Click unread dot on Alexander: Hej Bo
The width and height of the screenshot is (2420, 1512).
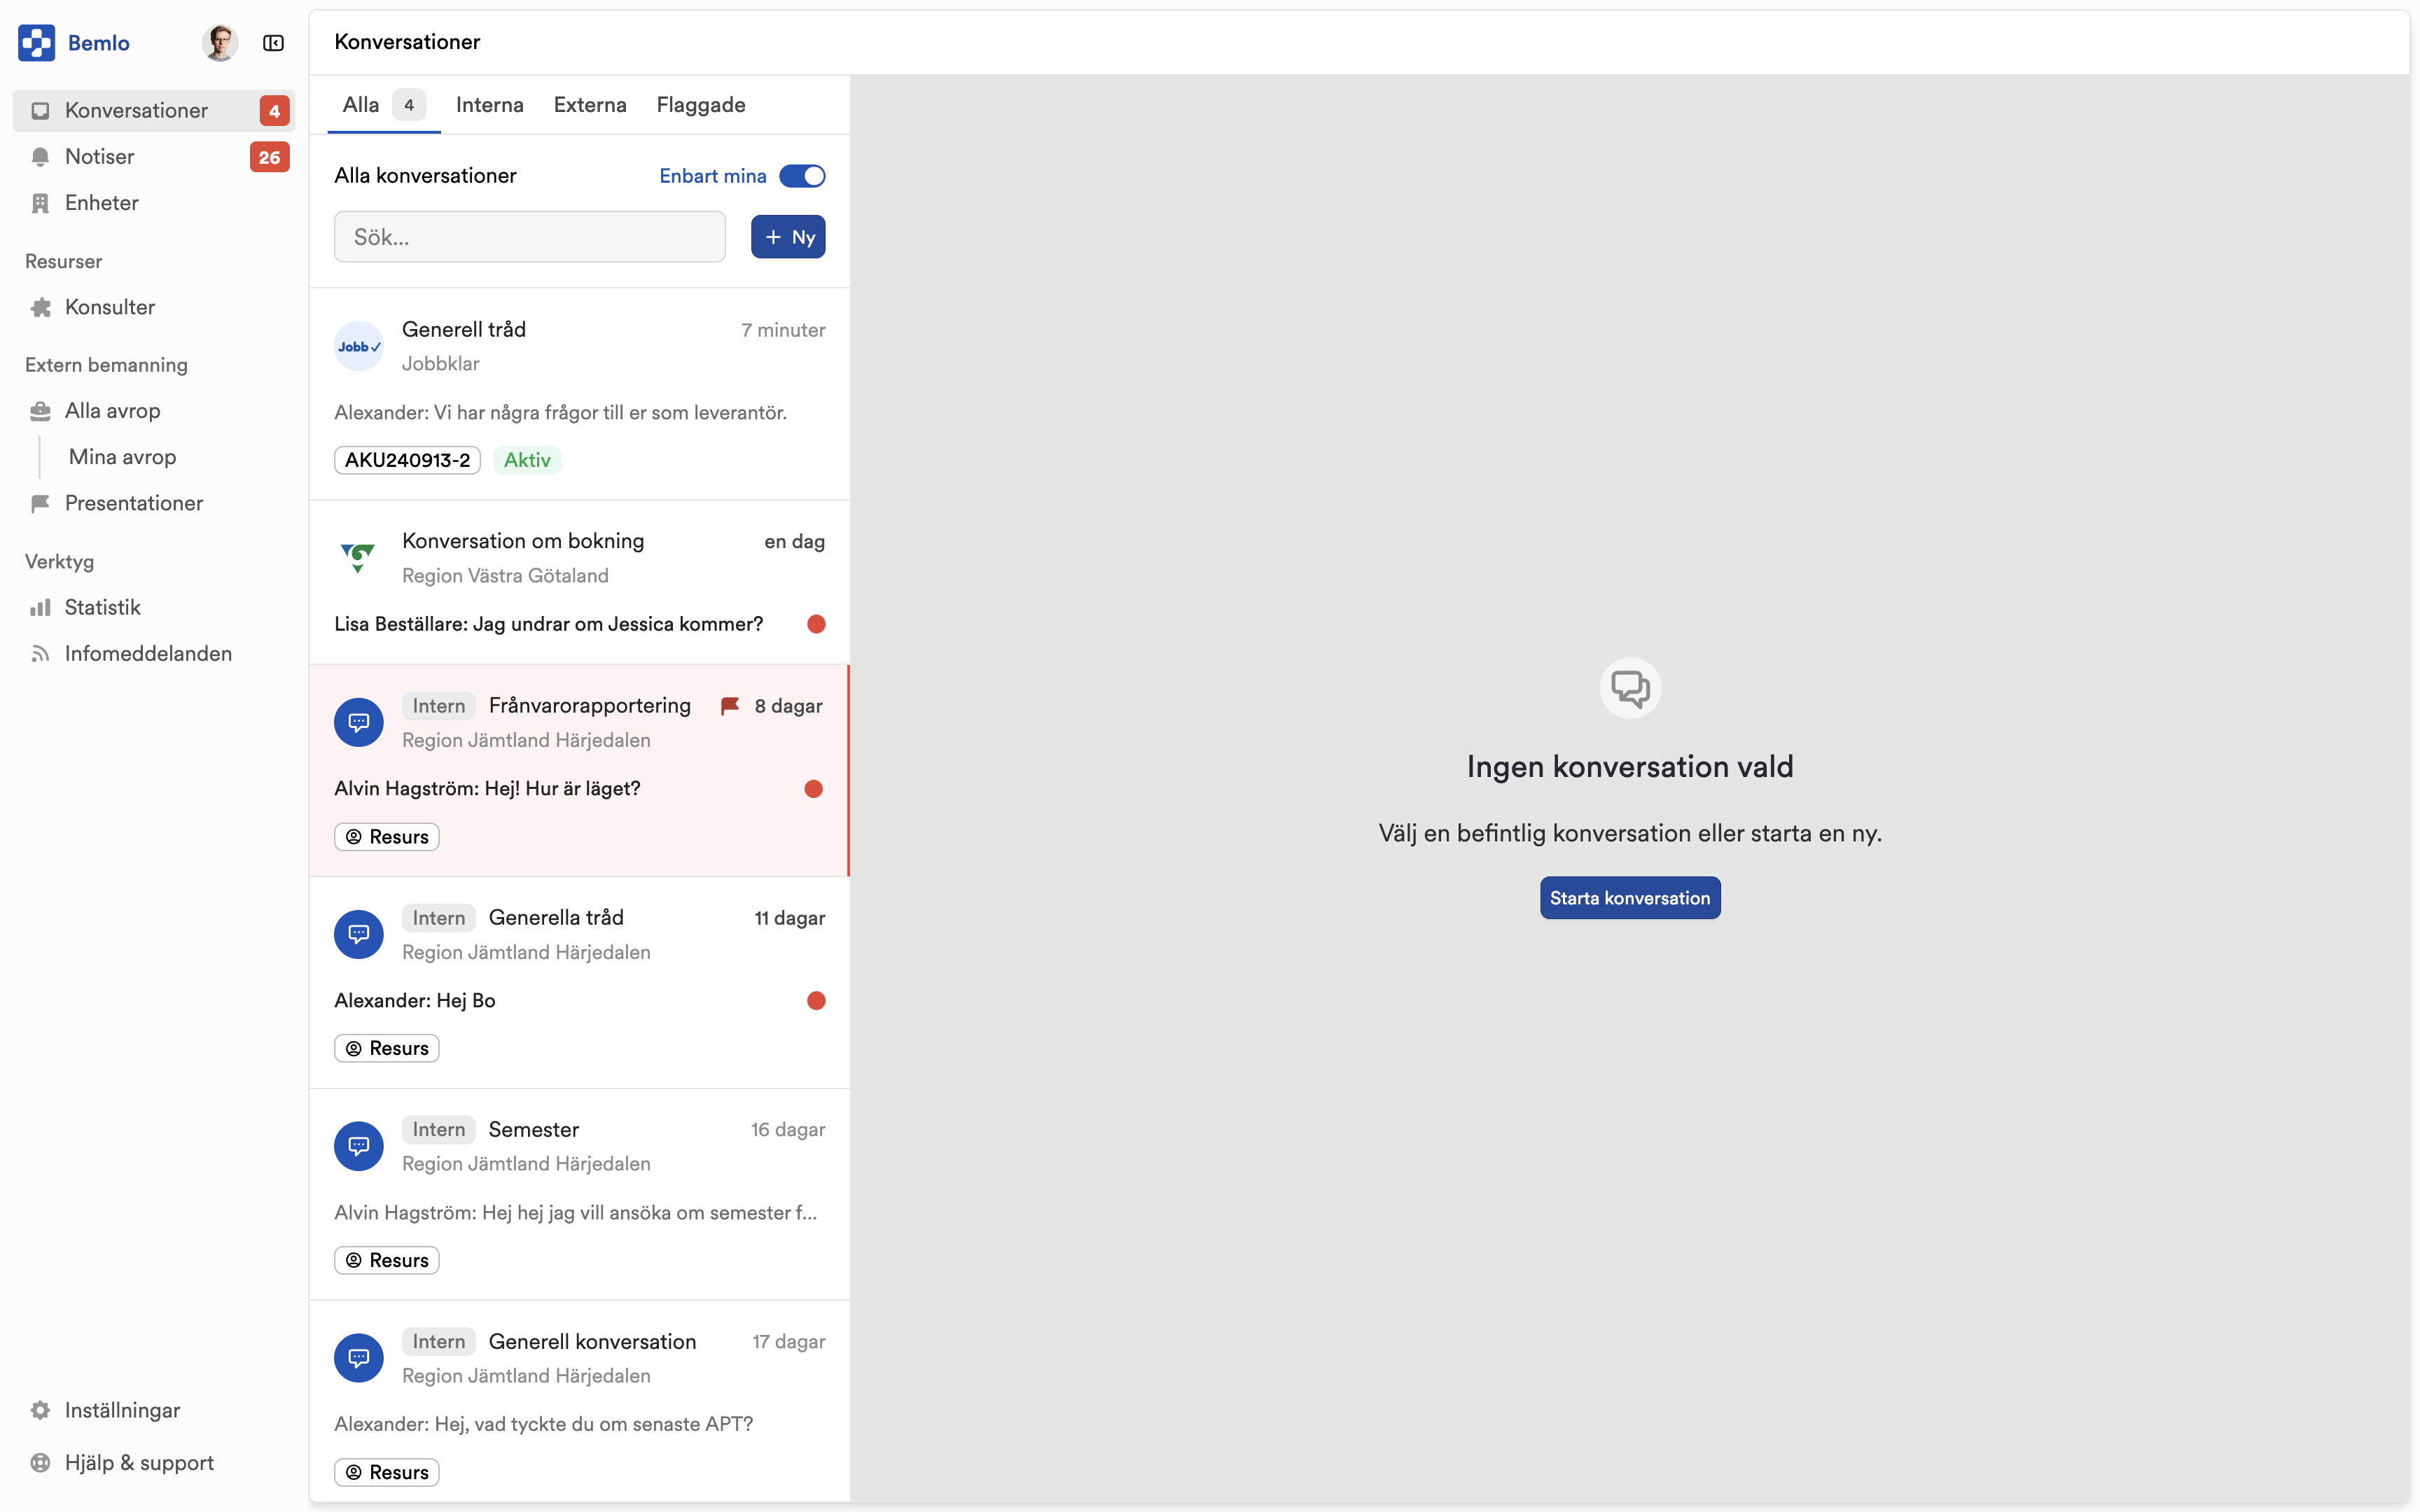coord(816,1001)
